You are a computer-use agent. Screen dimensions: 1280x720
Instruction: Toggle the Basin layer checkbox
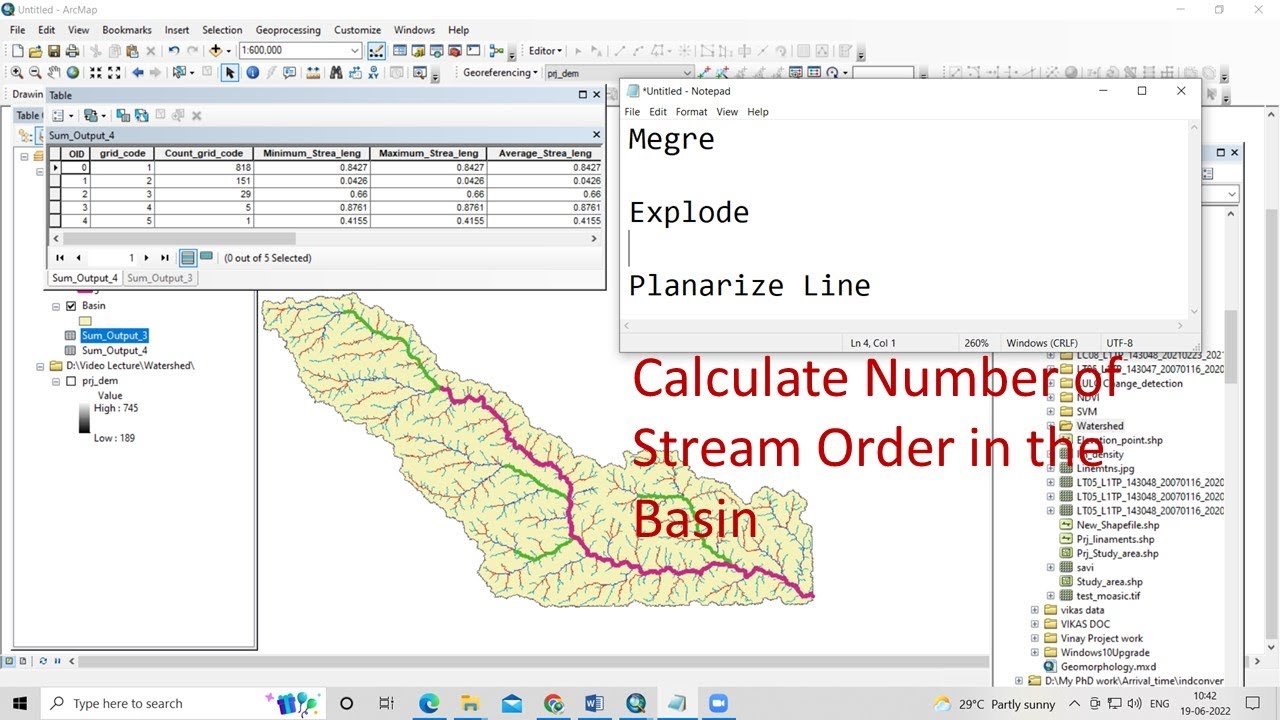tap(71, 306)
